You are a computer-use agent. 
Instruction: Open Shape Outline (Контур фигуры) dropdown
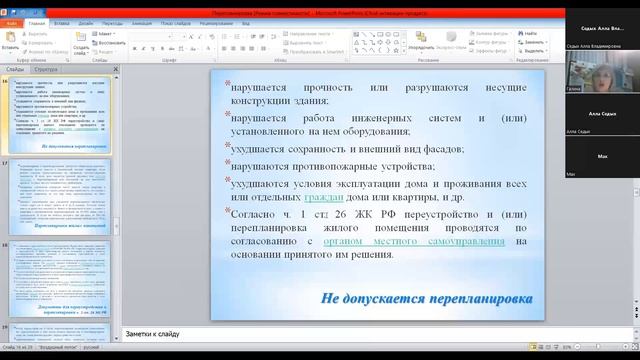click(488, 42)
